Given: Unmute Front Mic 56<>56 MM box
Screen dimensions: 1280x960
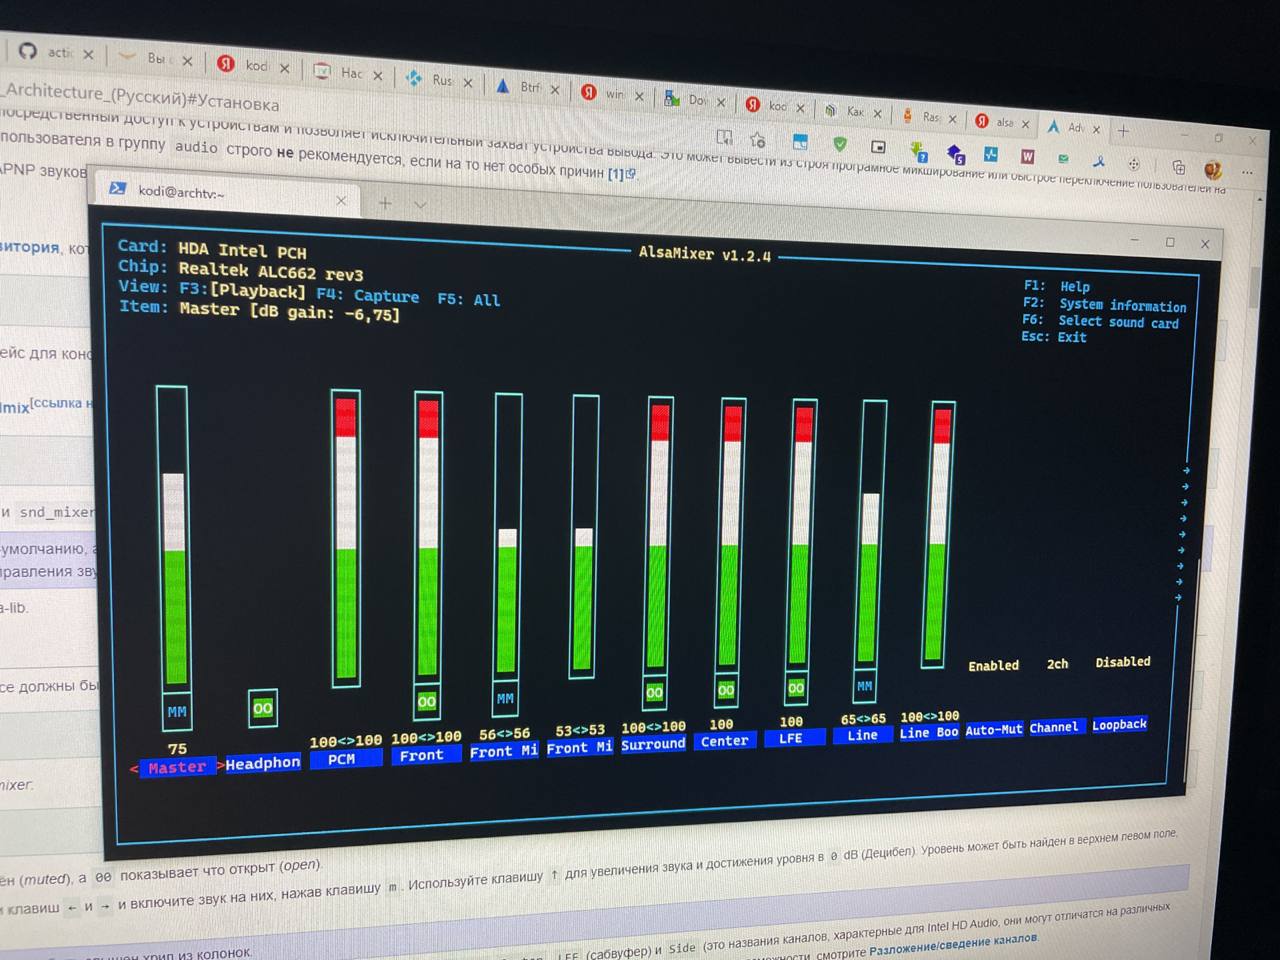Looking at the screenshot, I should point(506,698).
